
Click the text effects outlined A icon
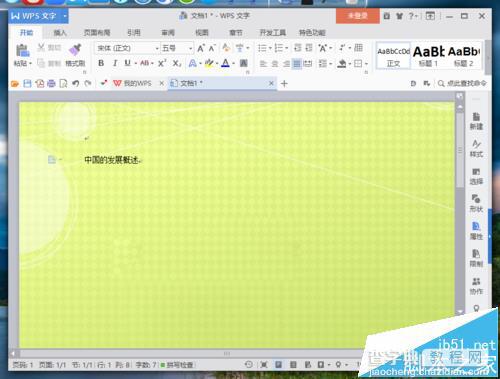tap(192, 63)
